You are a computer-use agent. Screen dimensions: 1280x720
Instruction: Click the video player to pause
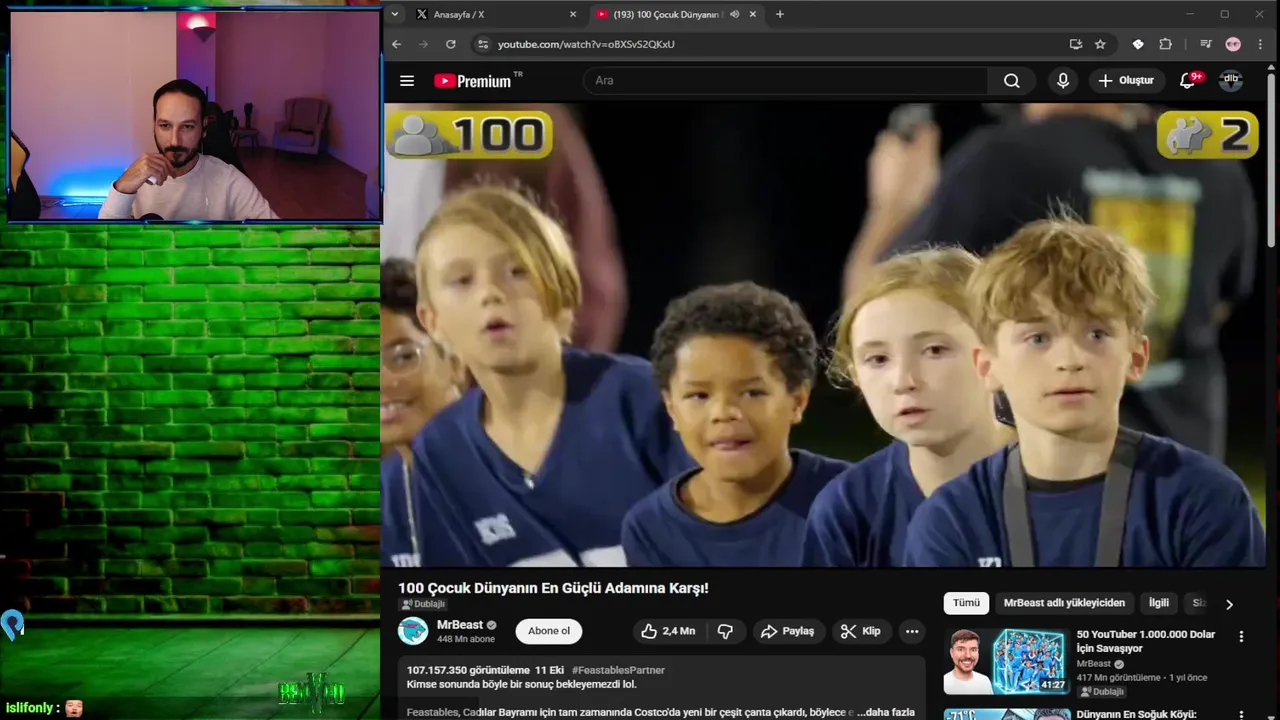click(825, 334)
